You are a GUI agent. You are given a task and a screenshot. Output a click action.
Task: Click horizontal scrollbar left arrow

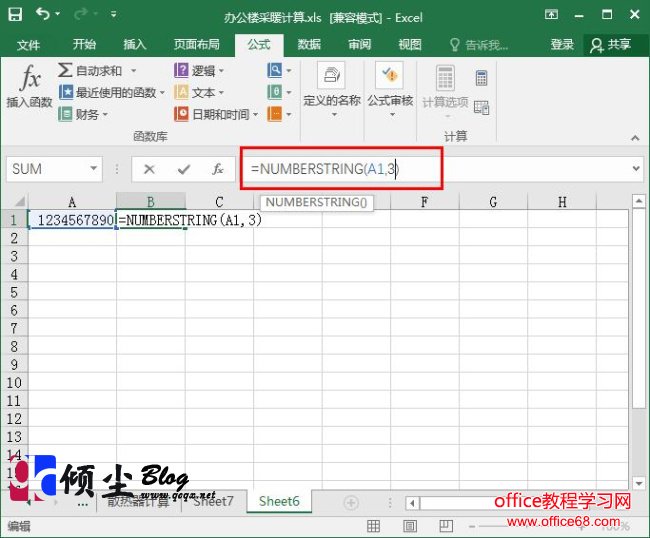point(412,503)
